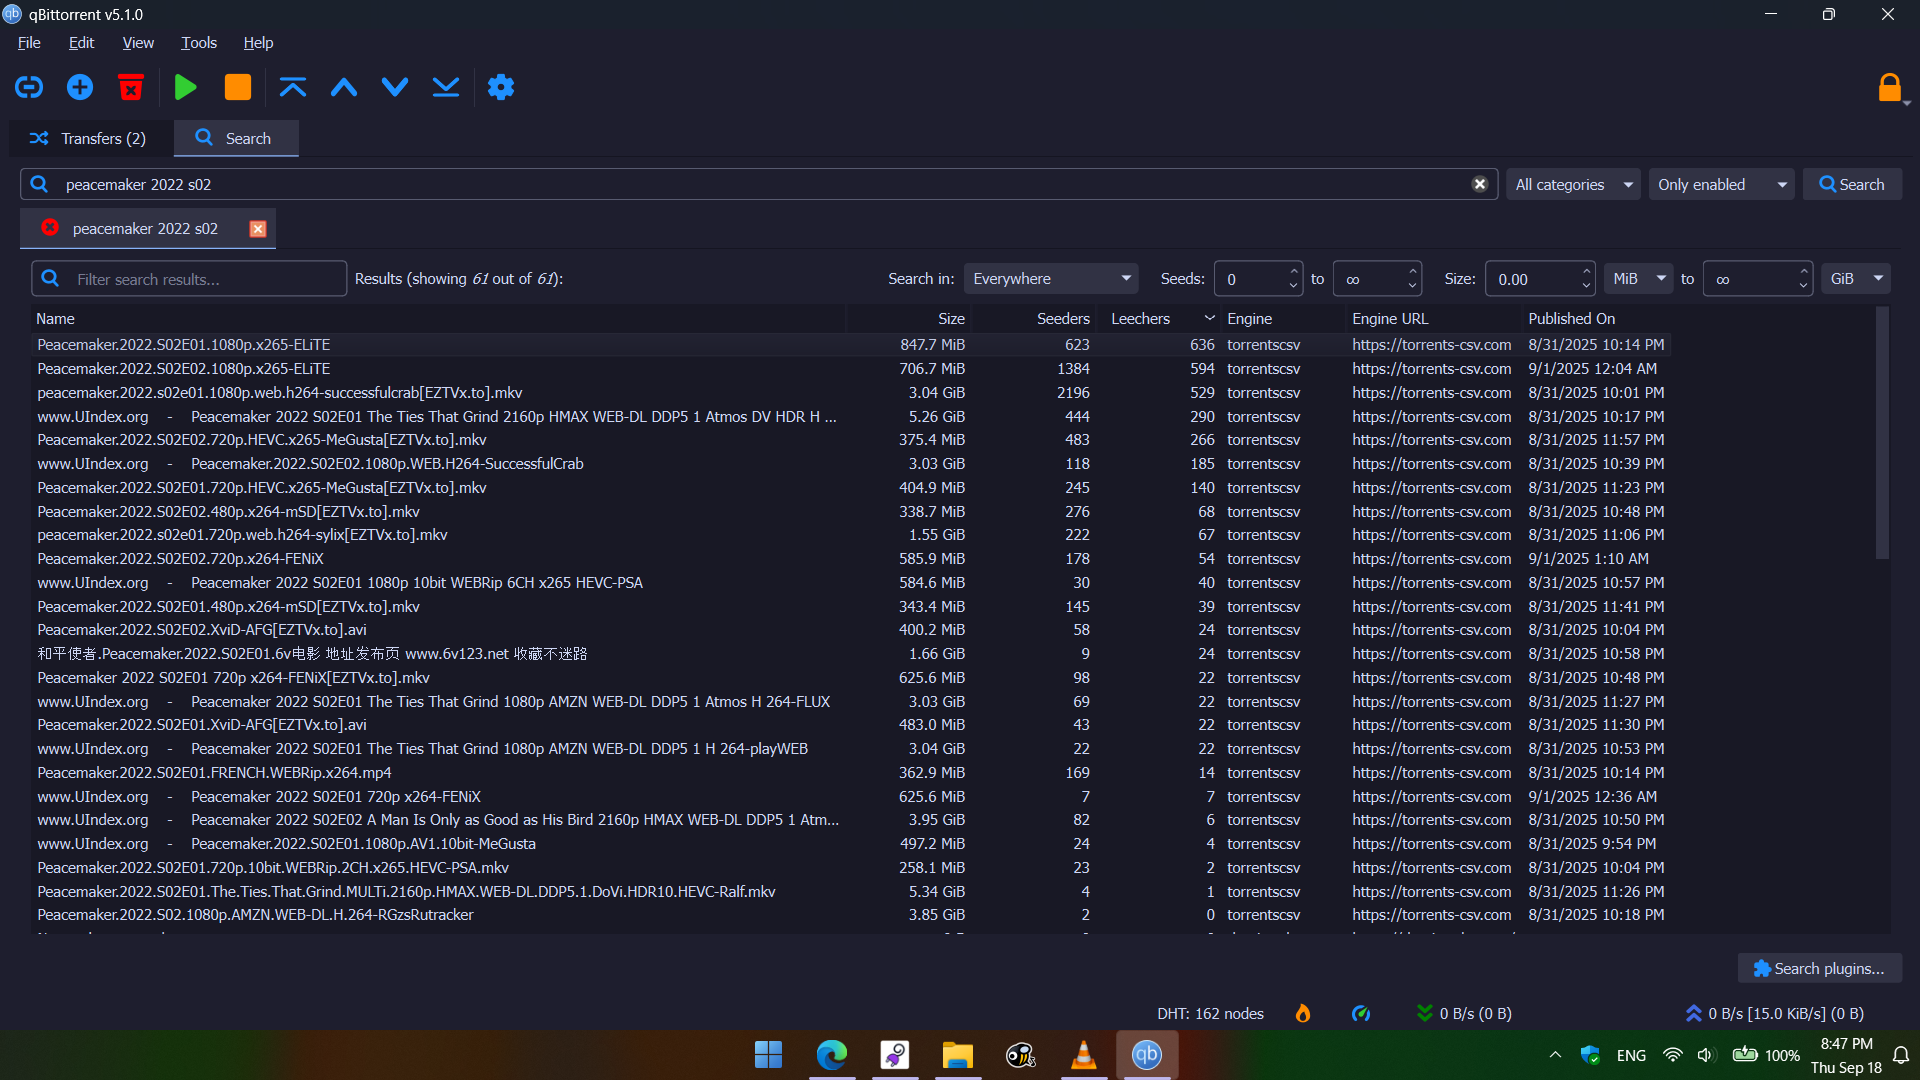The width and height of the screenshot is (1920, 1080).
Task: Open the View menu
Action: [x=138, y=42]
